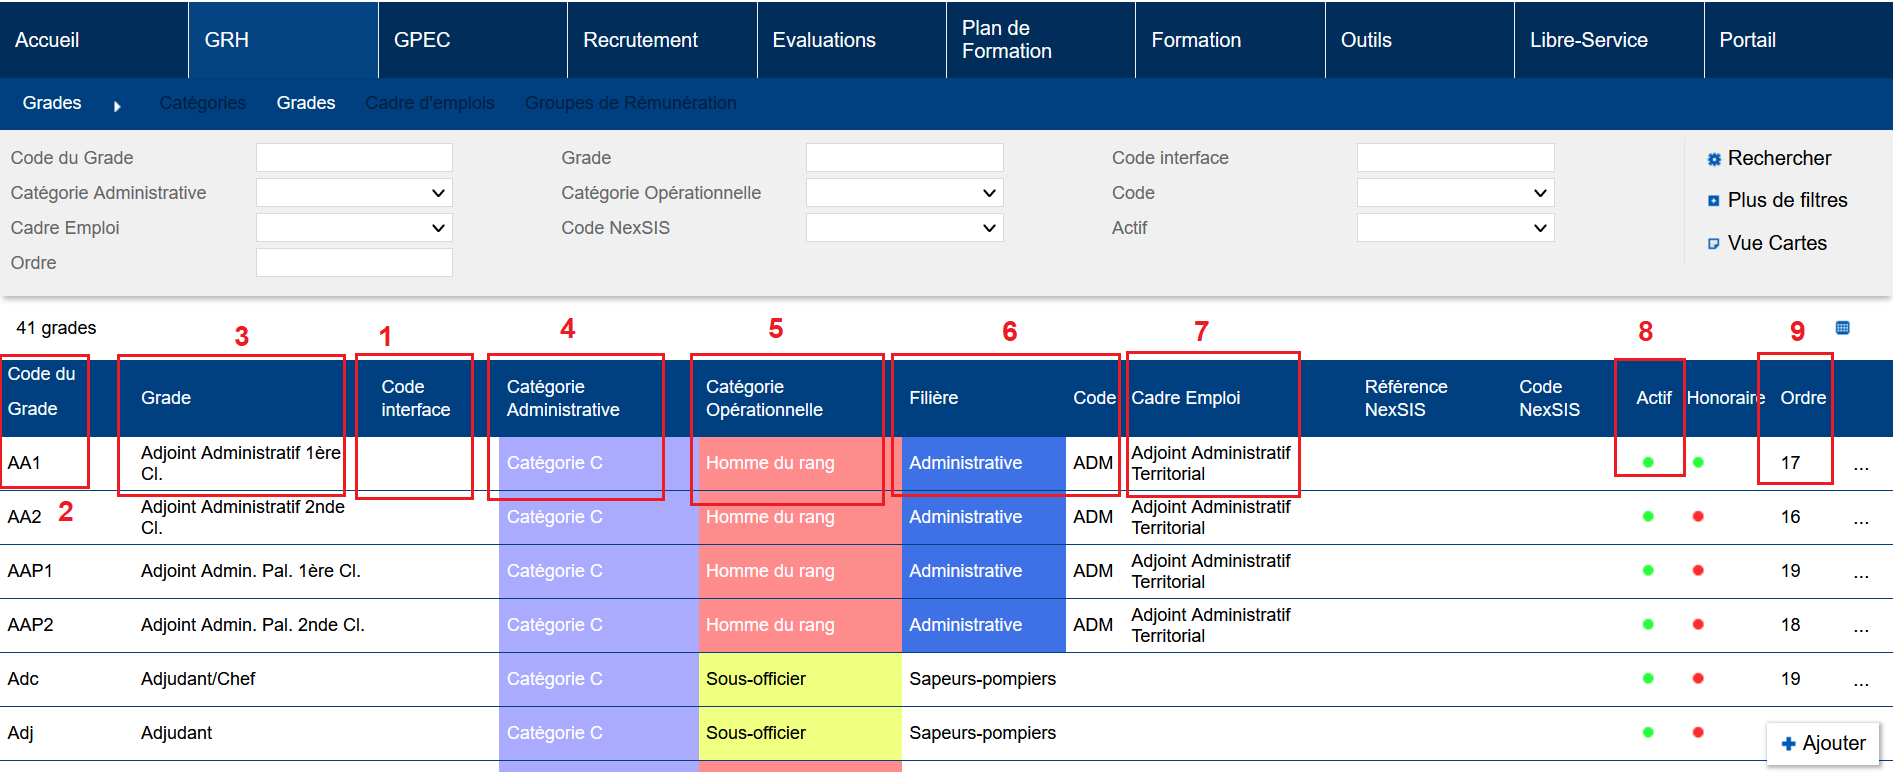Click the arrow beside Grades breadcrumb

(117, 106)
